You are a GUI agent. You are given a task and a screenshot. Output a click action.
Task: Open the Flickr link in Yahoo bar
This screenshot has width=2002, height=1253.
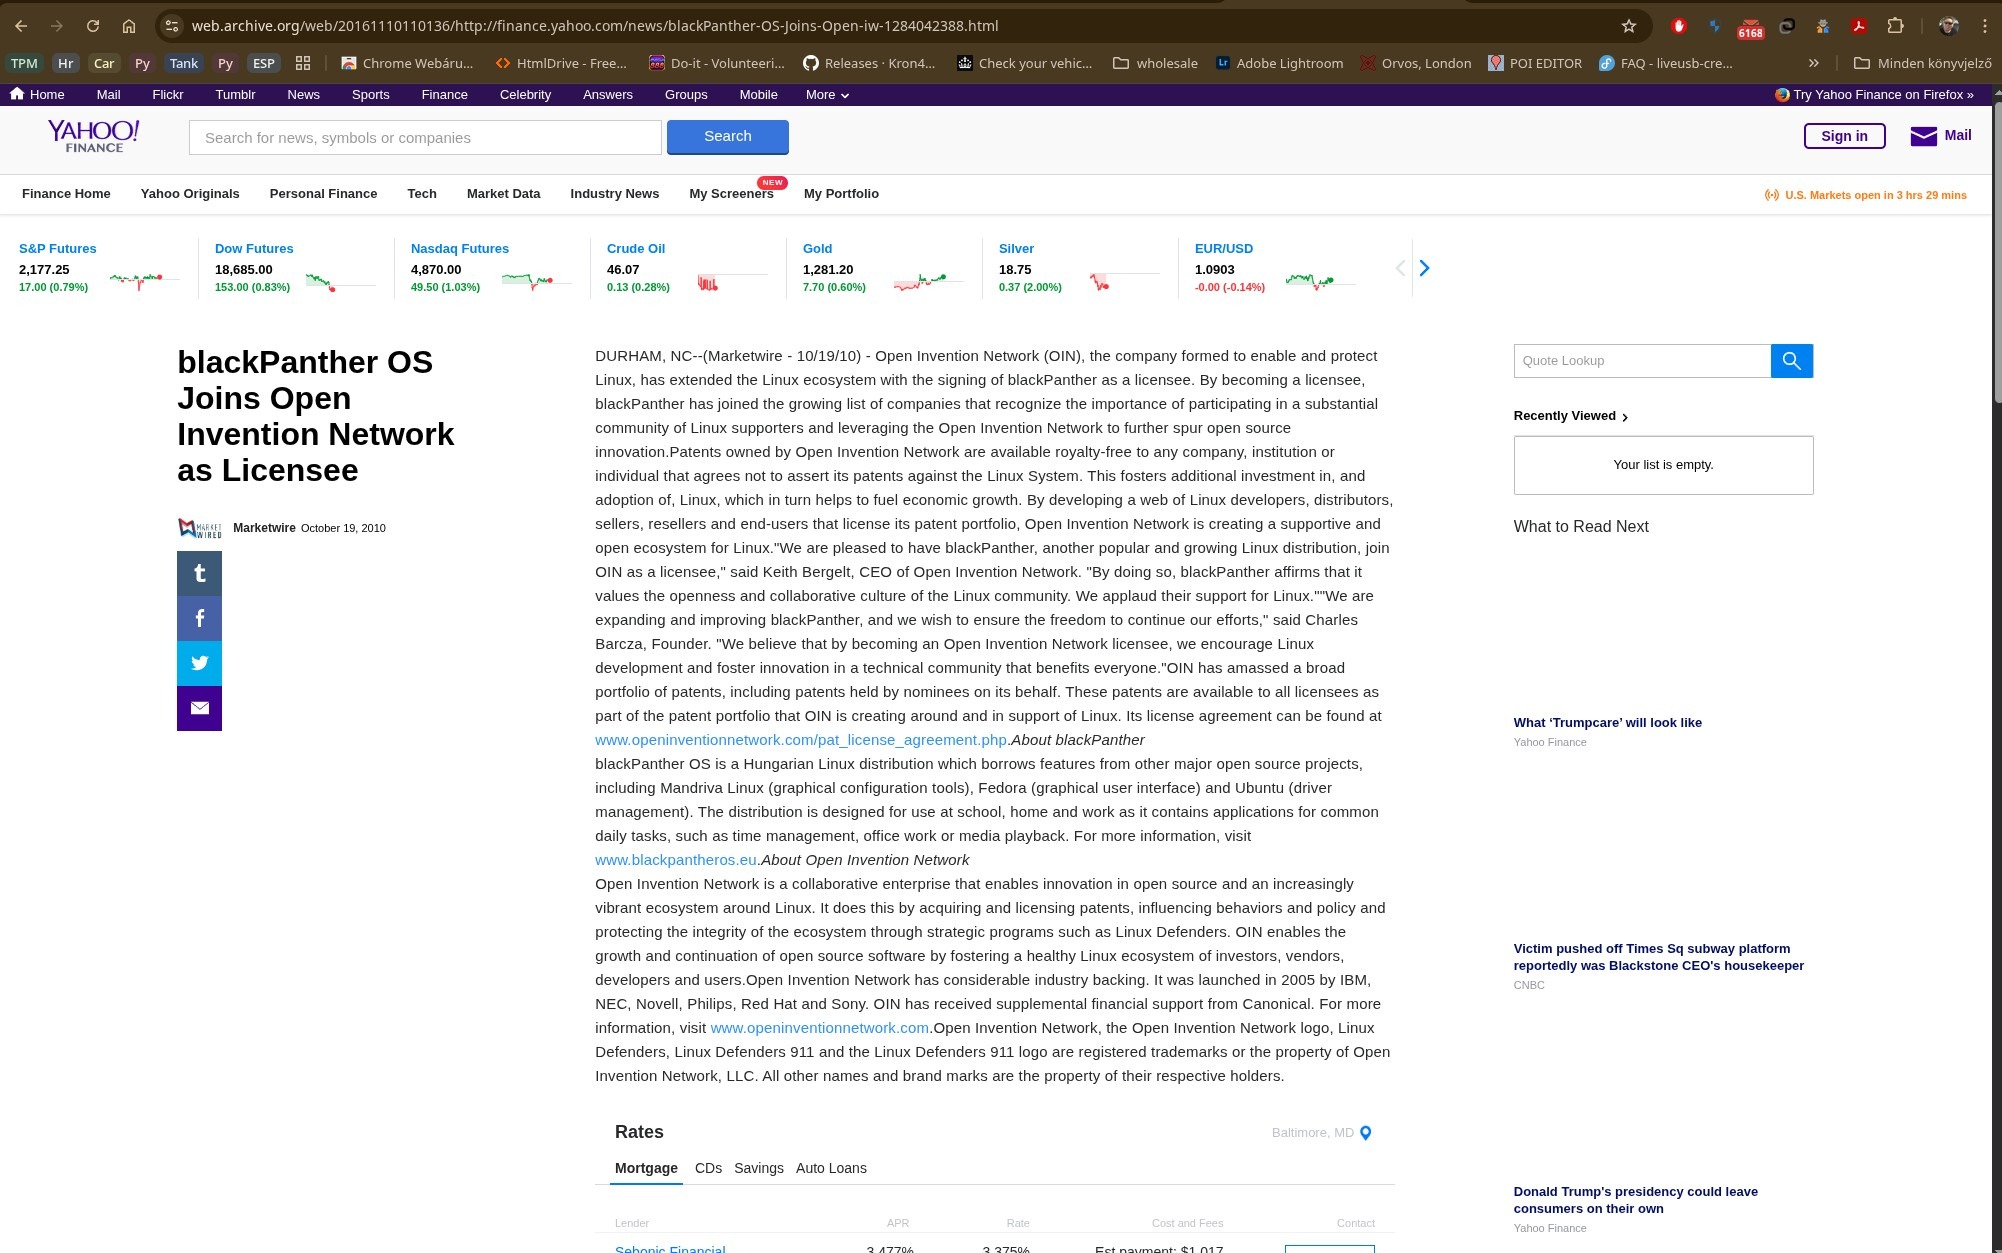(x=167, y=94)
